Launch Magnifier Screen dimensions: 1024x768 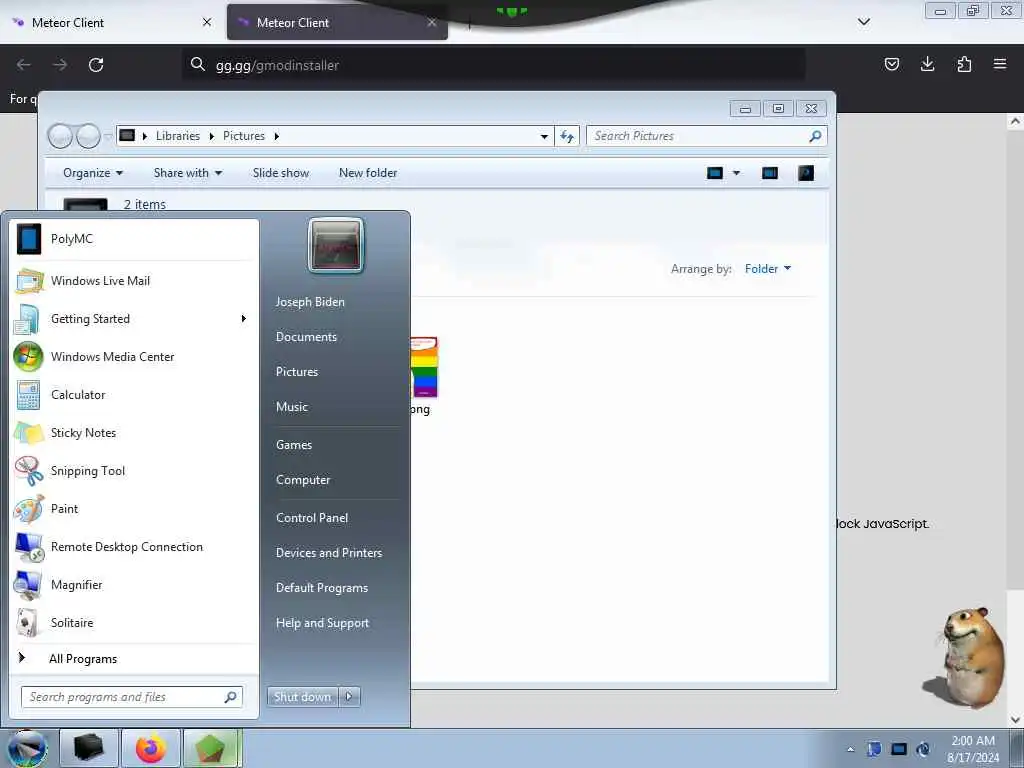[x=134, y=584]
